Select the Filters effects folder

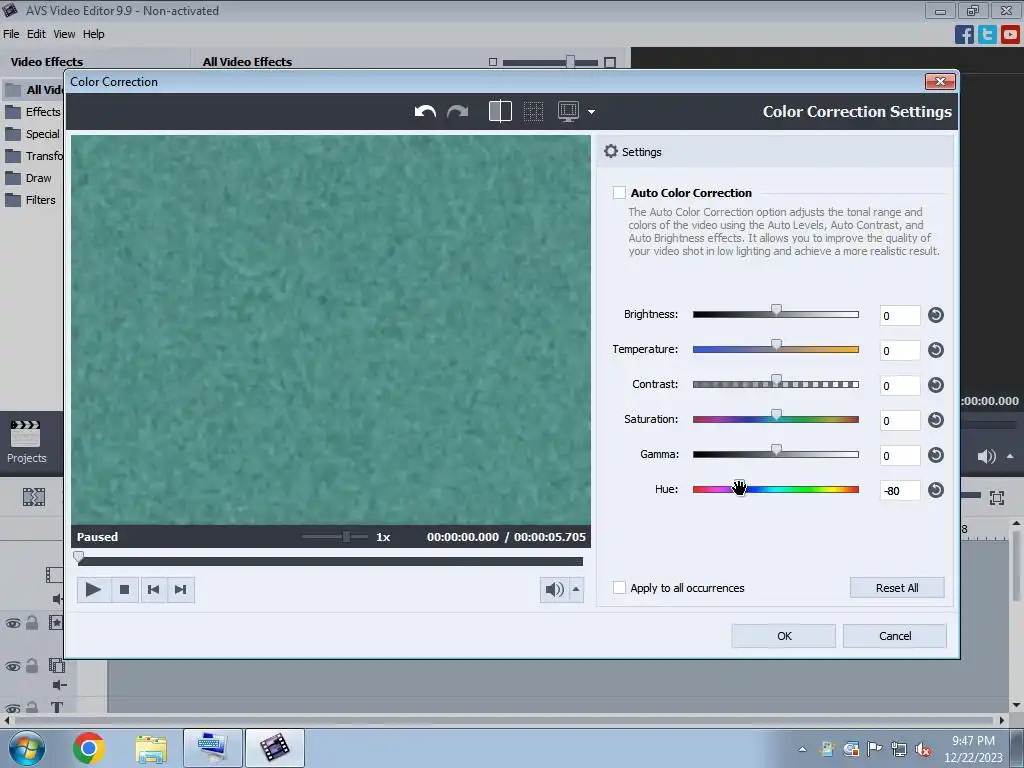coord(33,200)
